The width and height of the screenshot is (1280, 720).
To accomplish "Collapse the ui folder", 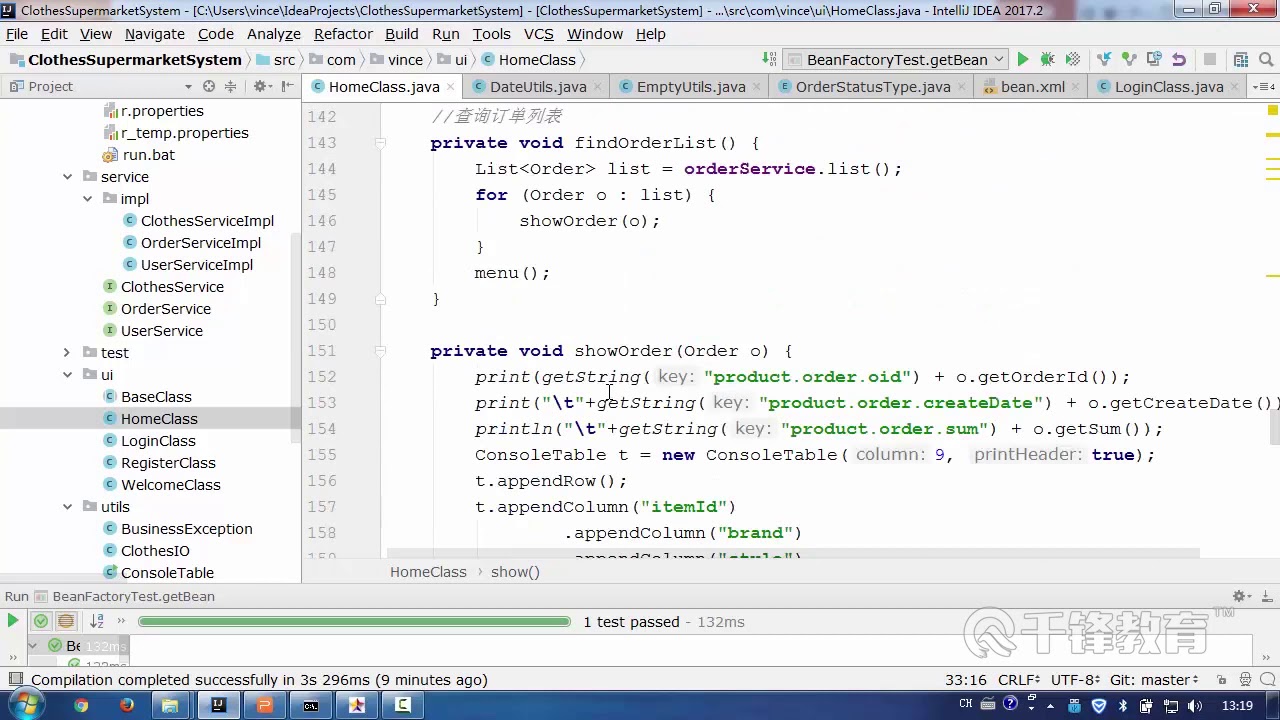I will click(67, 375).
